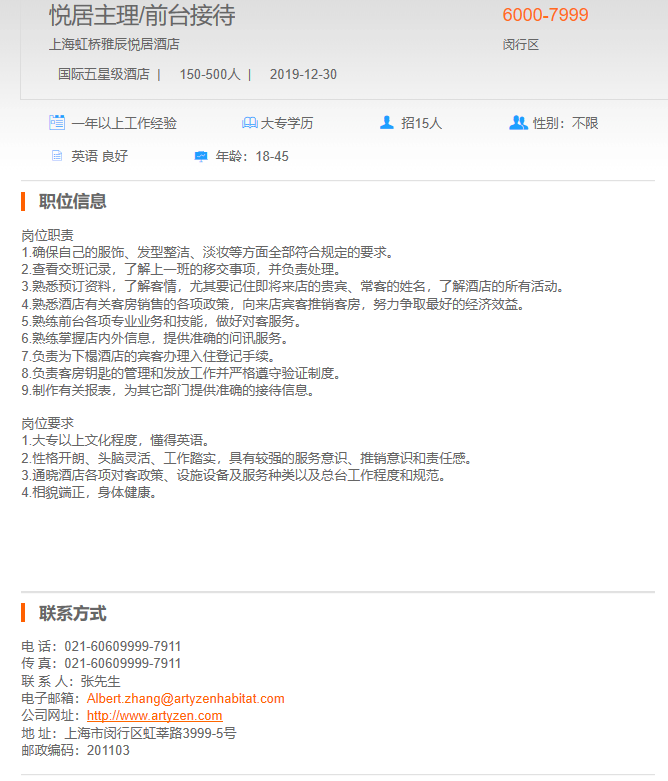The height and width of the screenshot is (781, 668).
Task: Click the single person icon beside 招15人
Action: tap(387, 123)
